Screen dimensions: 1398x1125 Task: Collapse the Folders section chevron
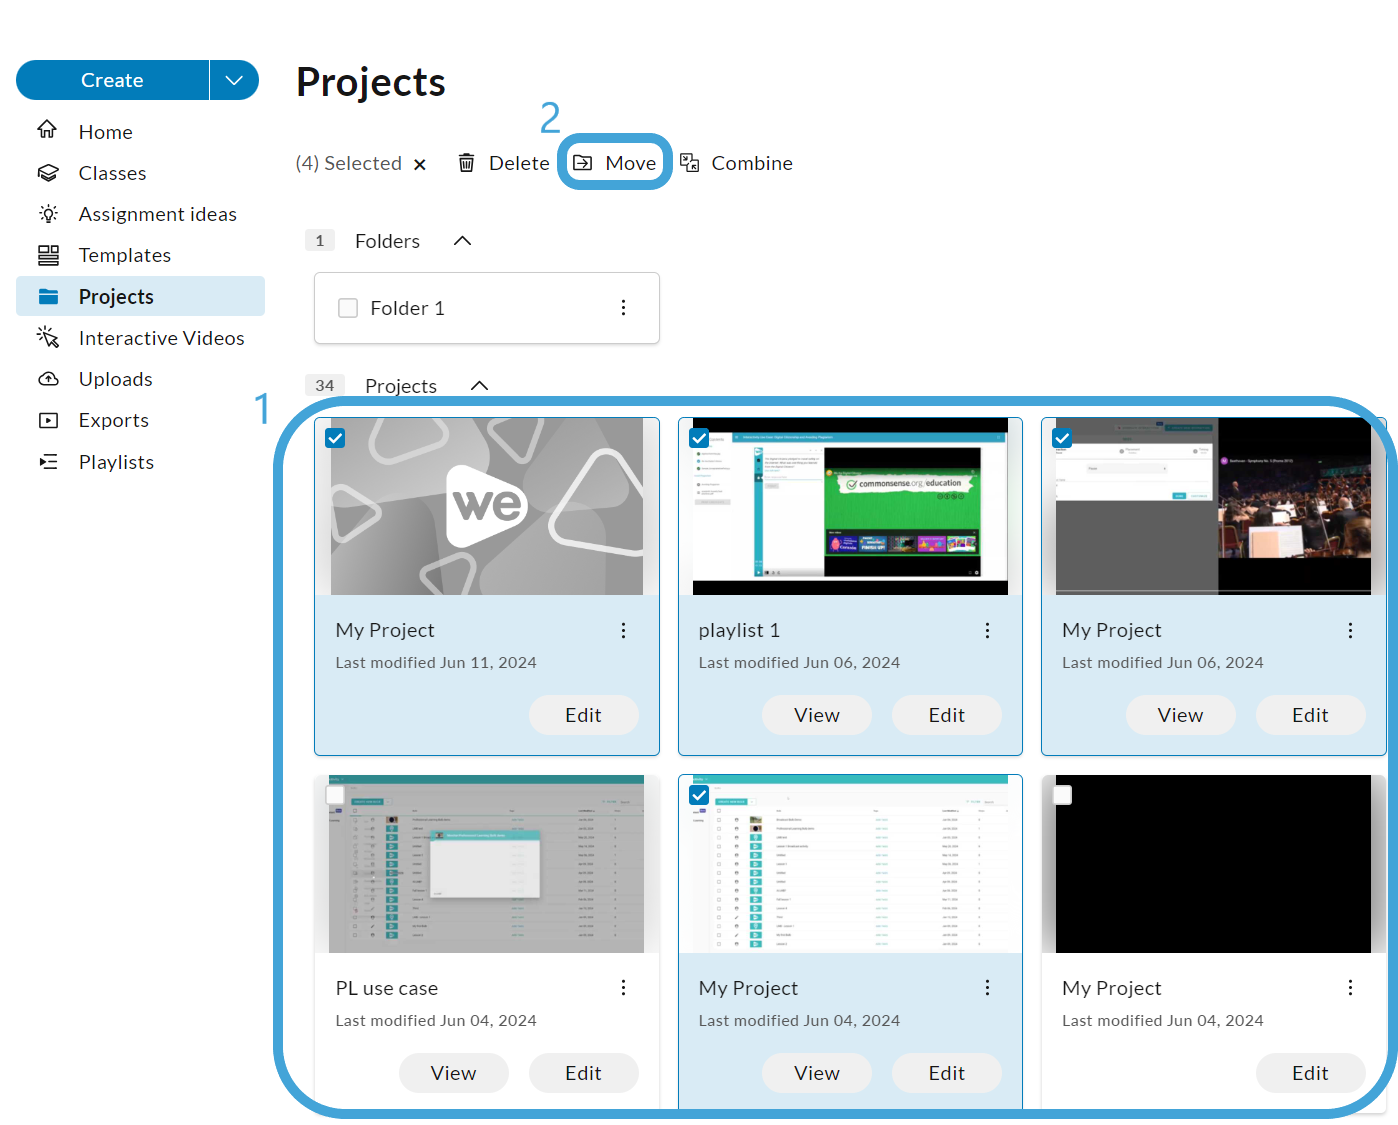(462, 241)
